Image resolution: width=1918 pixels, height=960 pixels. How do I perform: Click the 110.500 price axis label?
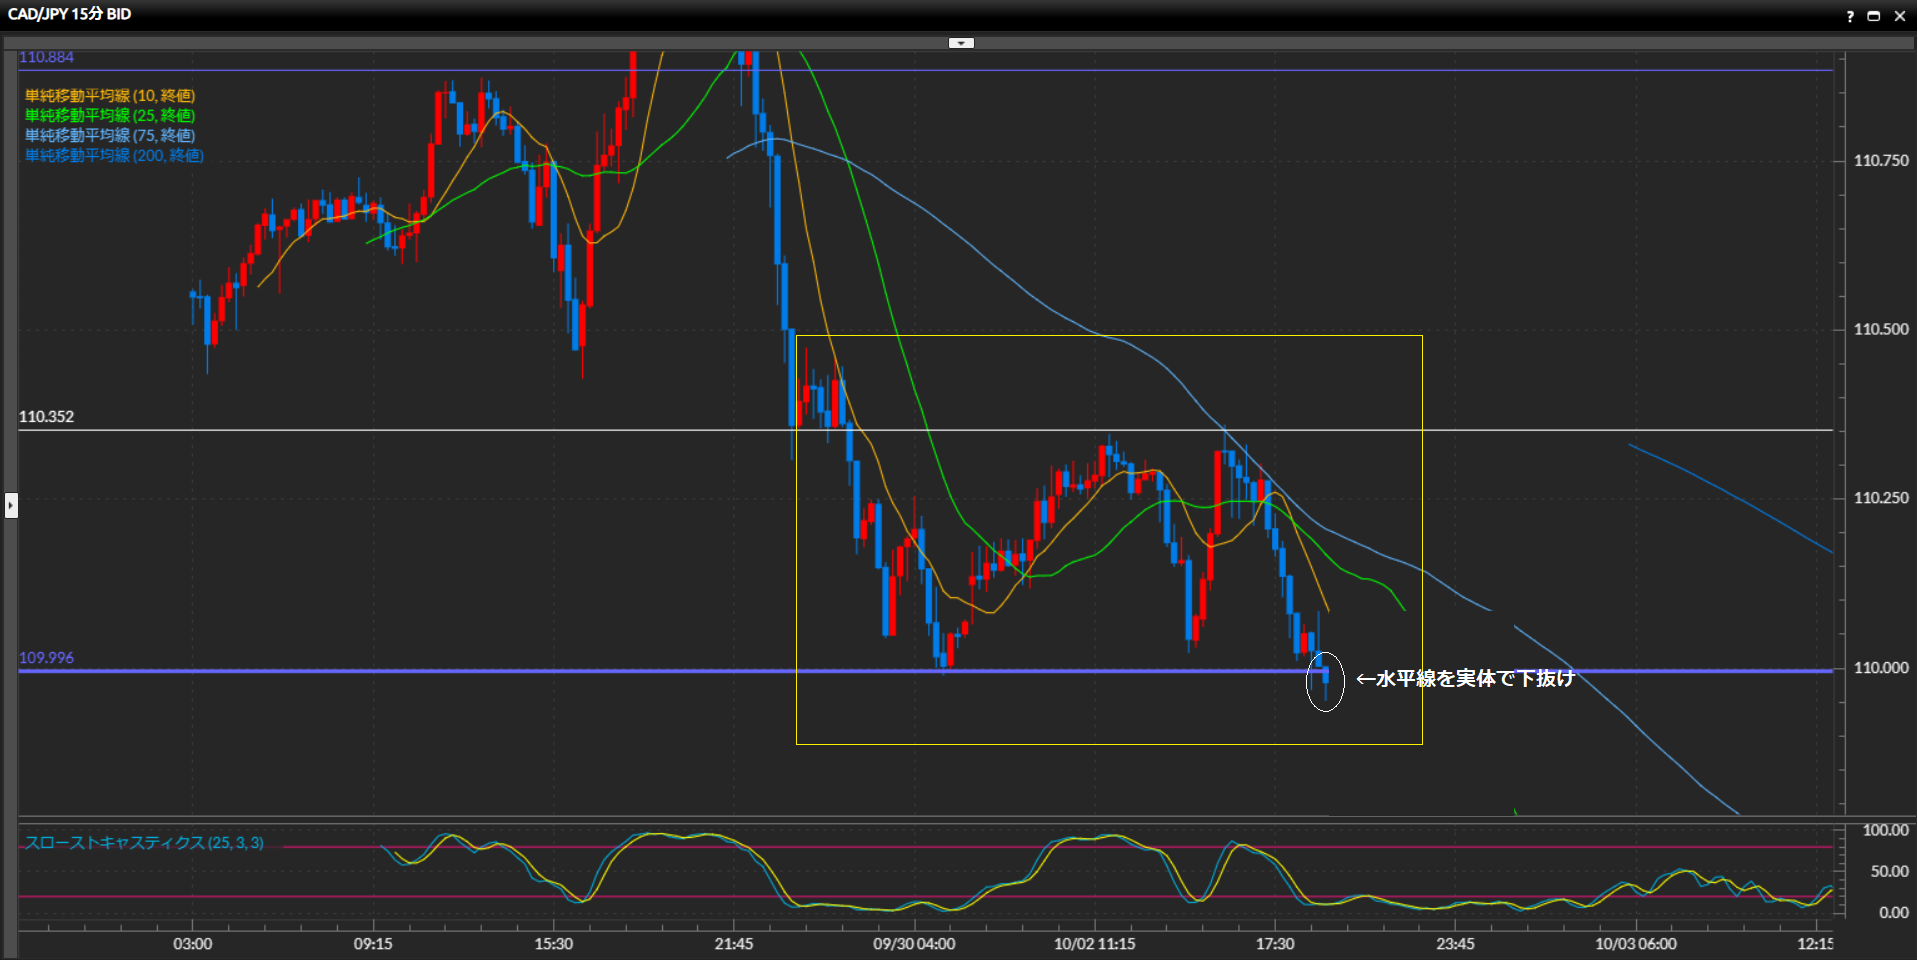pos(1880,329)
